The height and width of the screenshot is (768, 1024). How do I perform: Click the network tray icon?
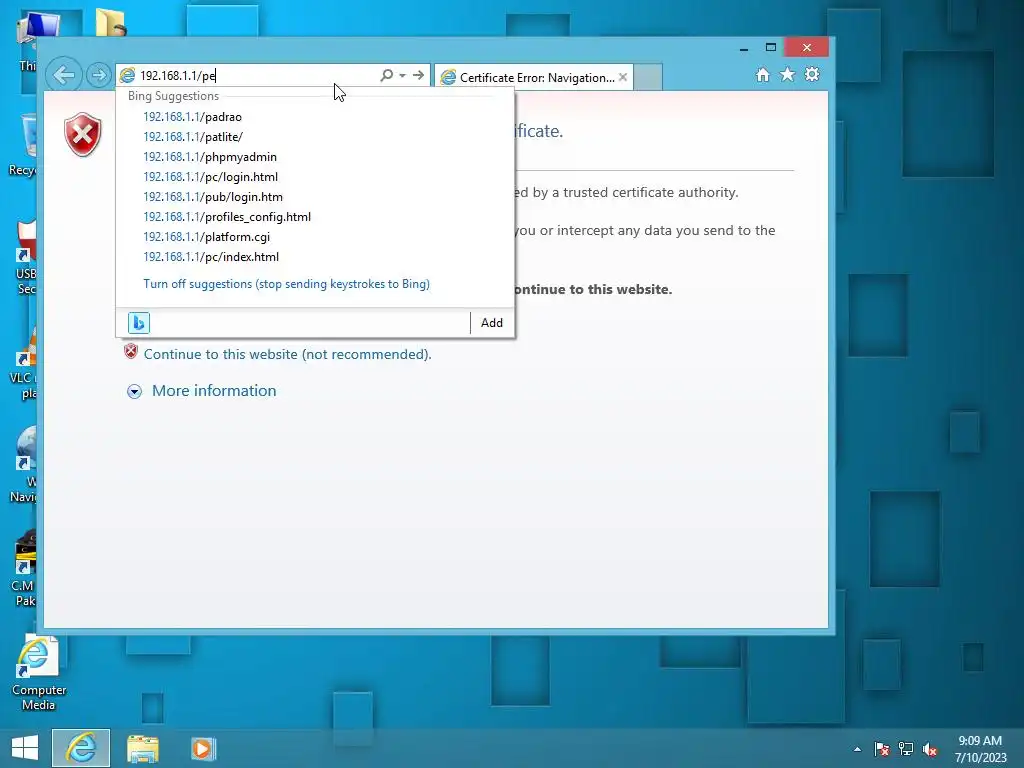906,749
